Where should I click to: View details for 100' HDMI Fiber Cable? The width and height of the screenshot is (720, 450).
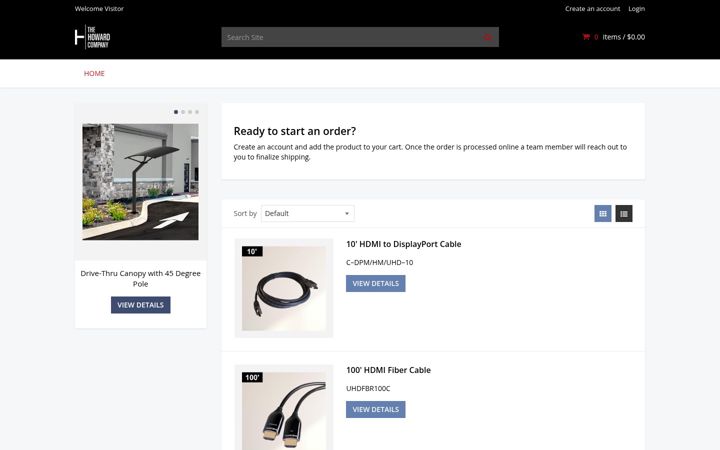coord(376,410)
